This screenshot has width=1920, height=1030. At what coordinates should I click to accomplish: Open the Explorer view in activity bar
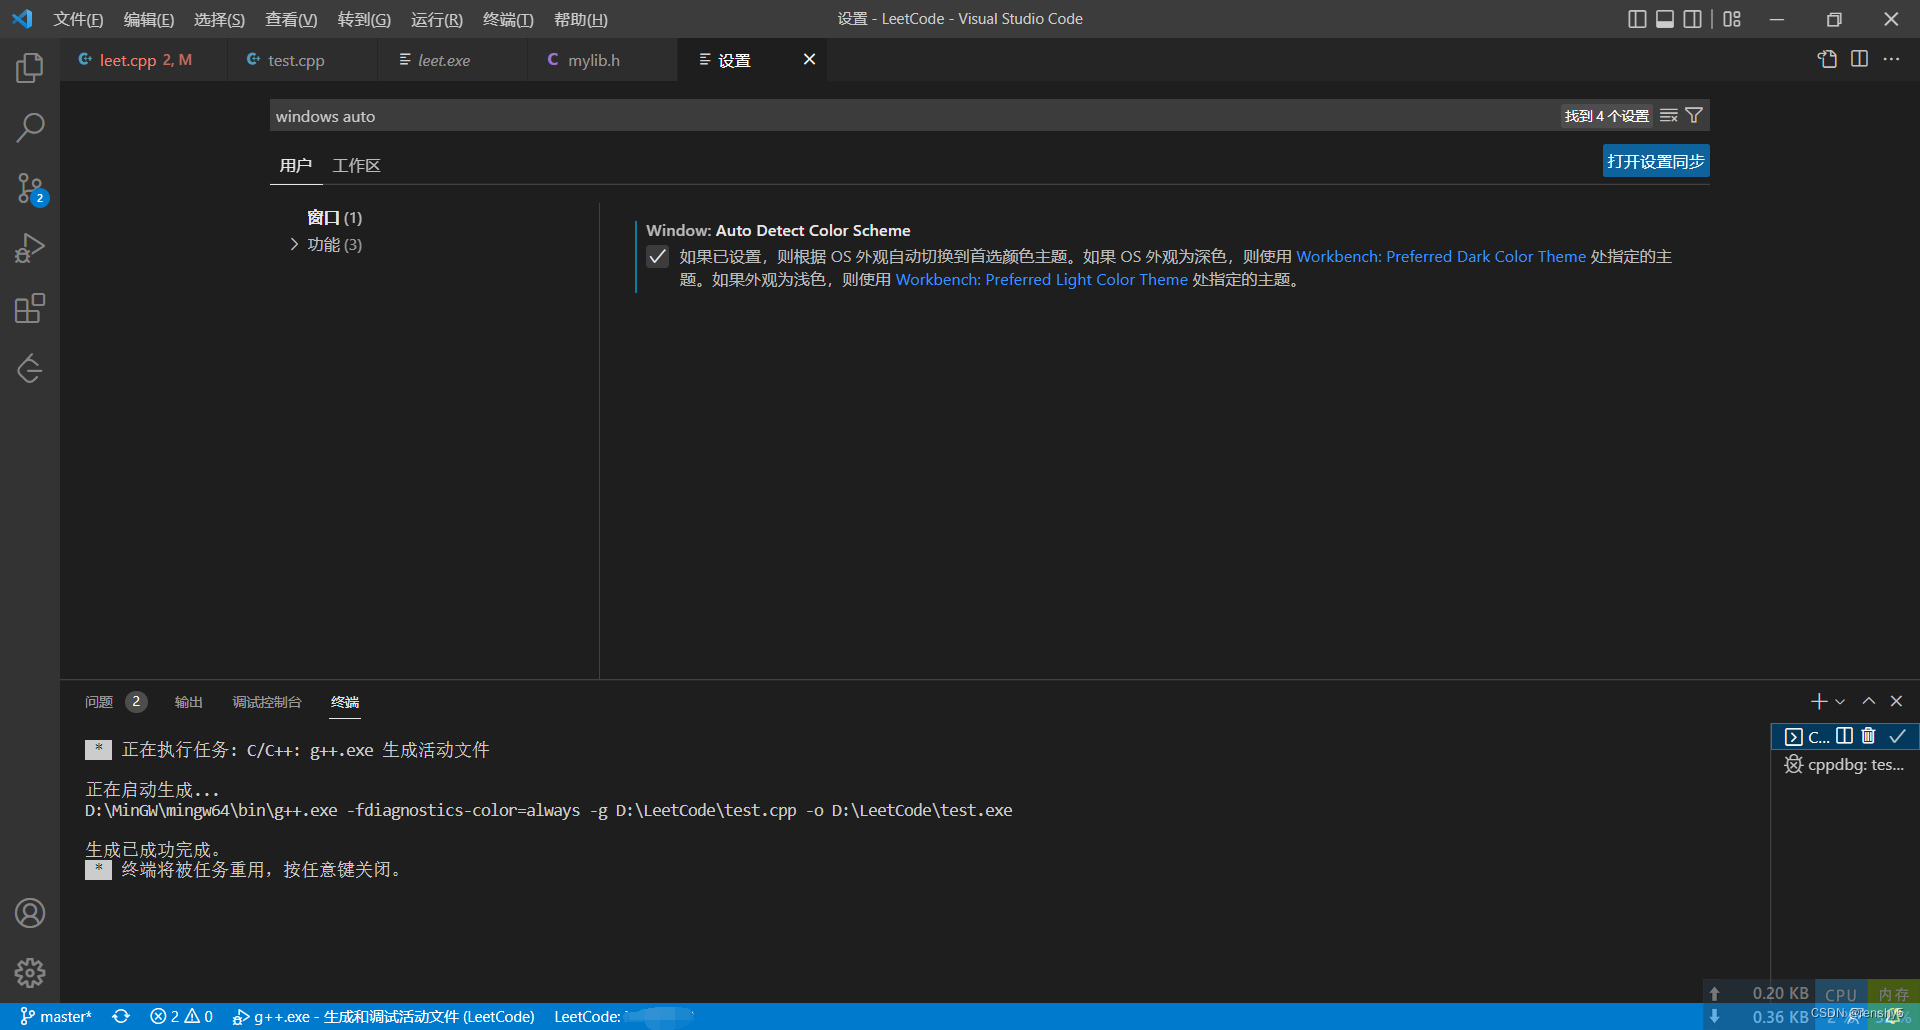[30, 68]
